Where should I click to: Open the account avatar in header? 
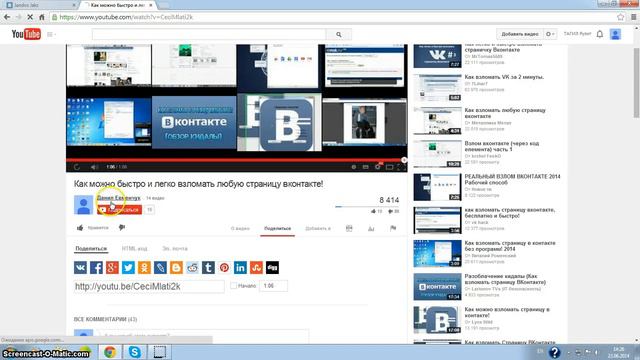tap(615, 34)
